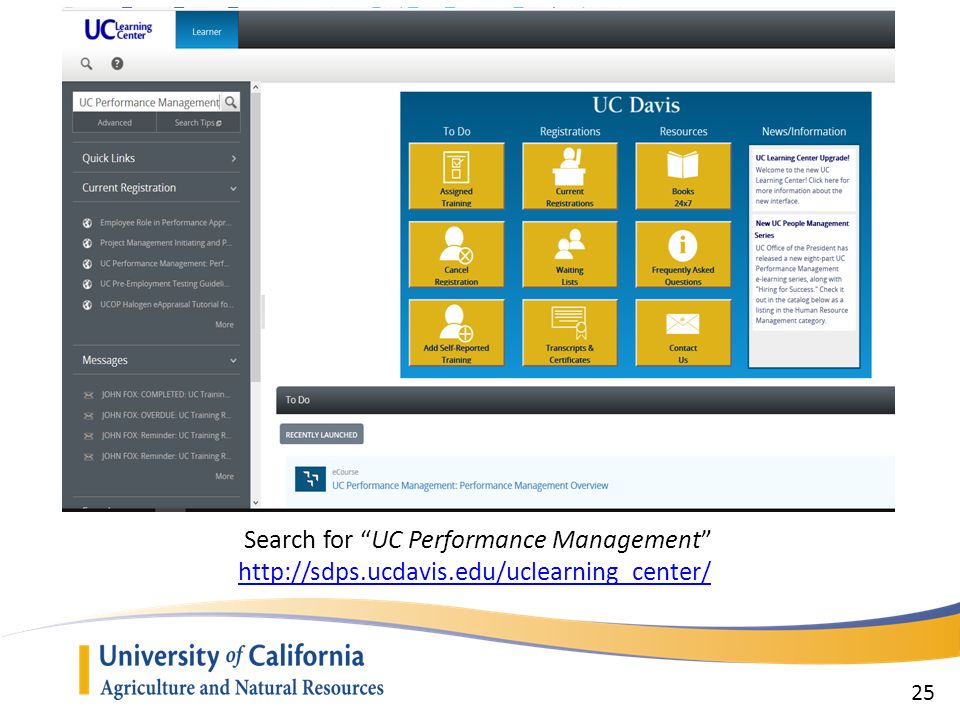Open the Assigned Training tile
This screenshot has width=960, height=720.
pos(456,176)
